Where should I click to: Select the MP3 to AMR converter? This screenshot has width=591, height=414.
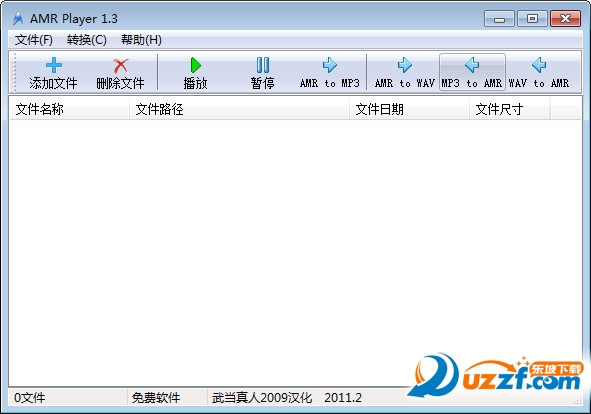coord(472,72)
